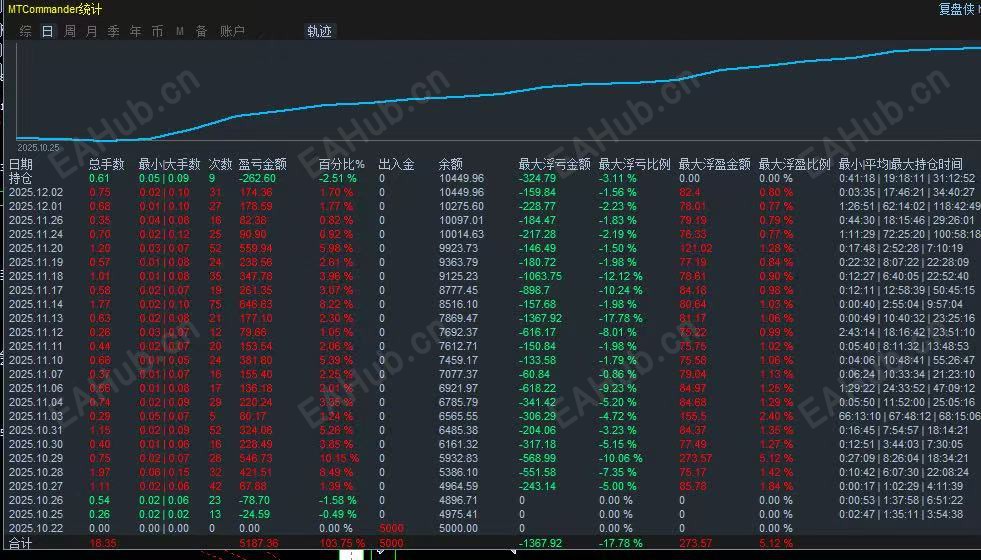
Task: Click the 最大浮盈比例 column header
Action: tap(795, 164)
